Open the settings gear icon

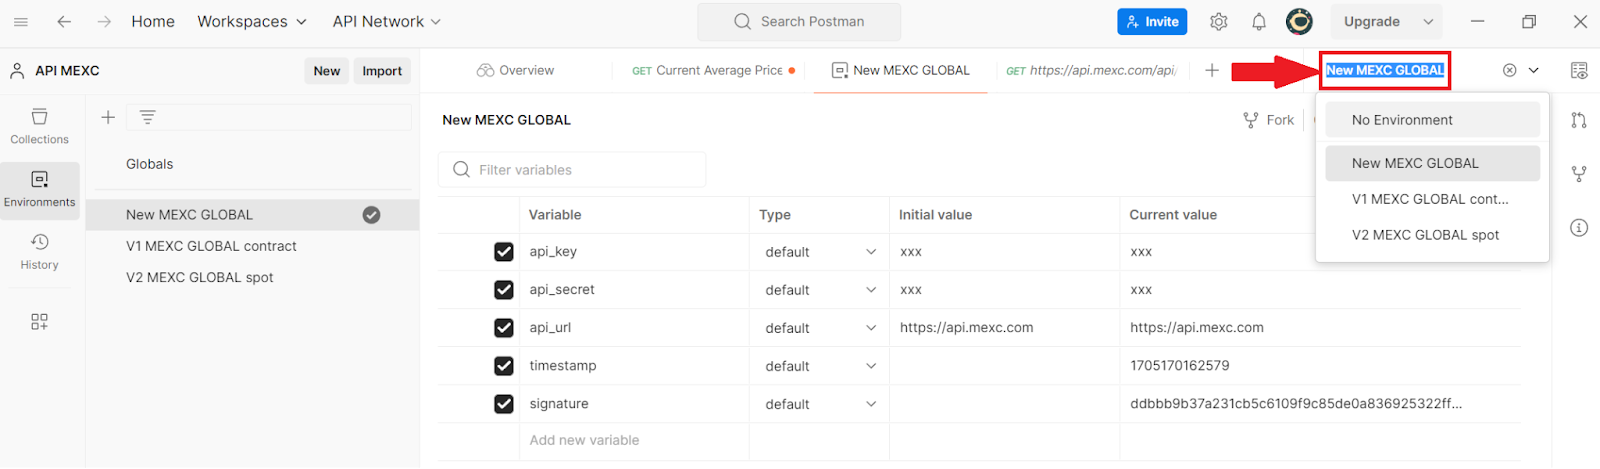[1218, 21]
